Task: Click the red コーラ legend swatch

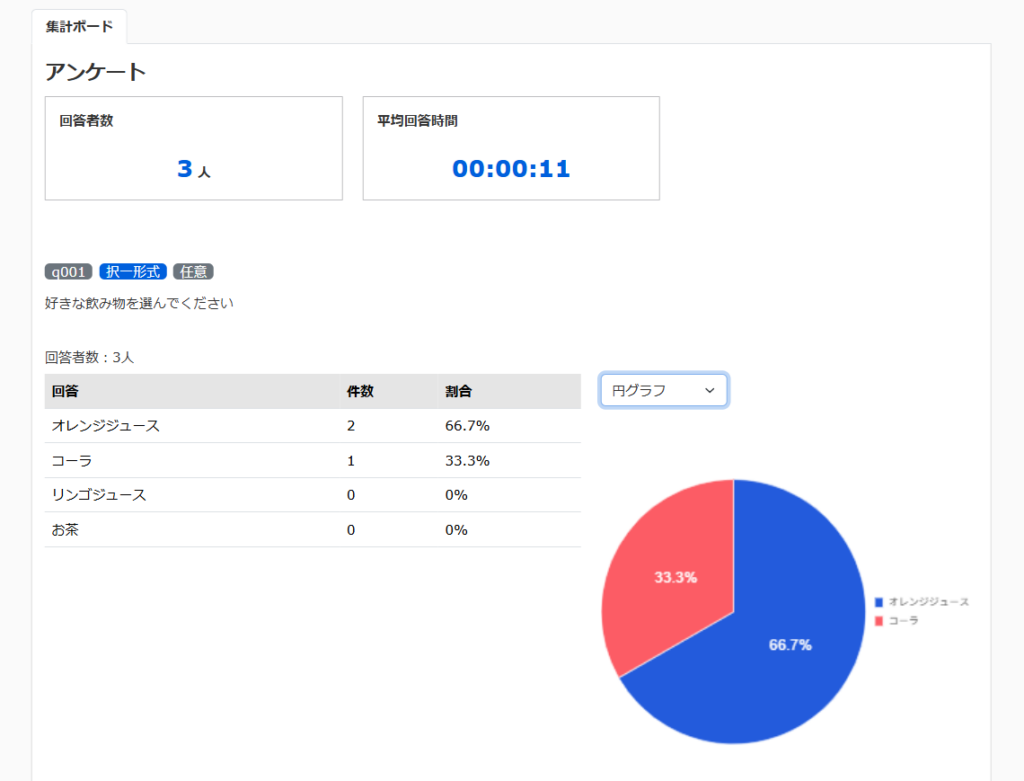Action: pos(878,621)
